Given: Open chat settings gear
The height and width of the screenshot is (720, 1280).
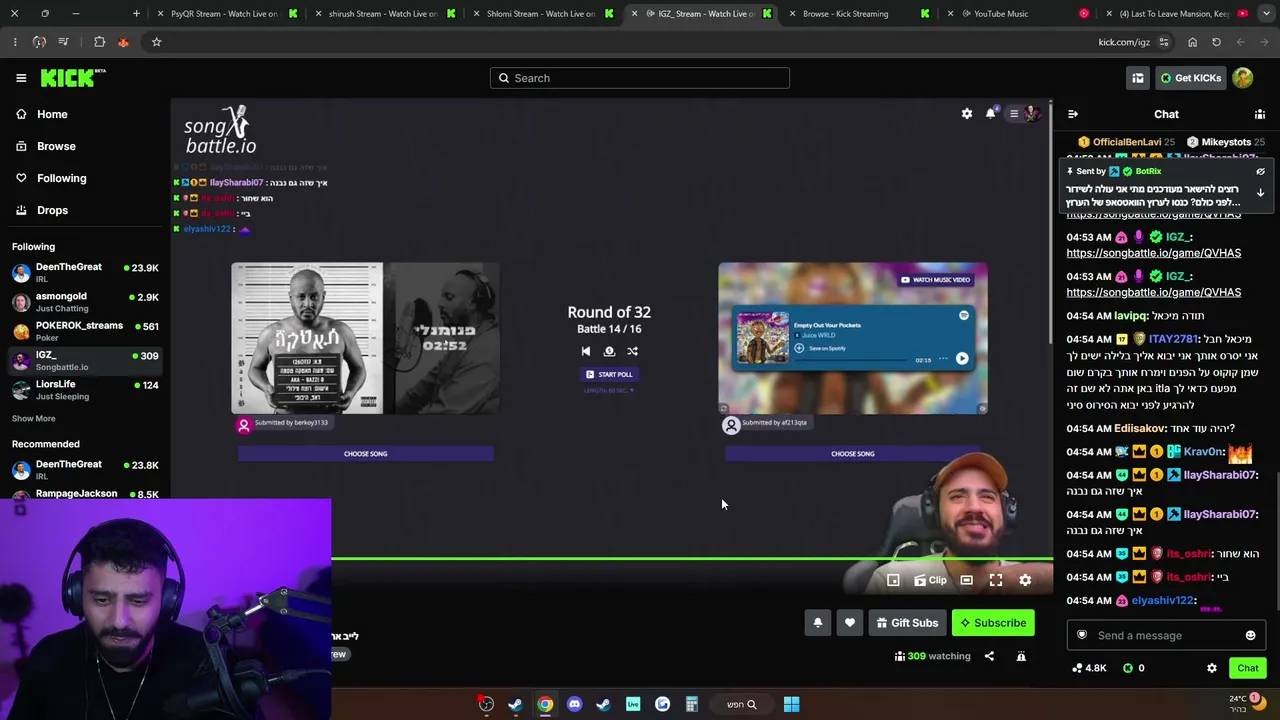Looking at the screenshot, I should pyautogui.click(x=1212, y=668).
